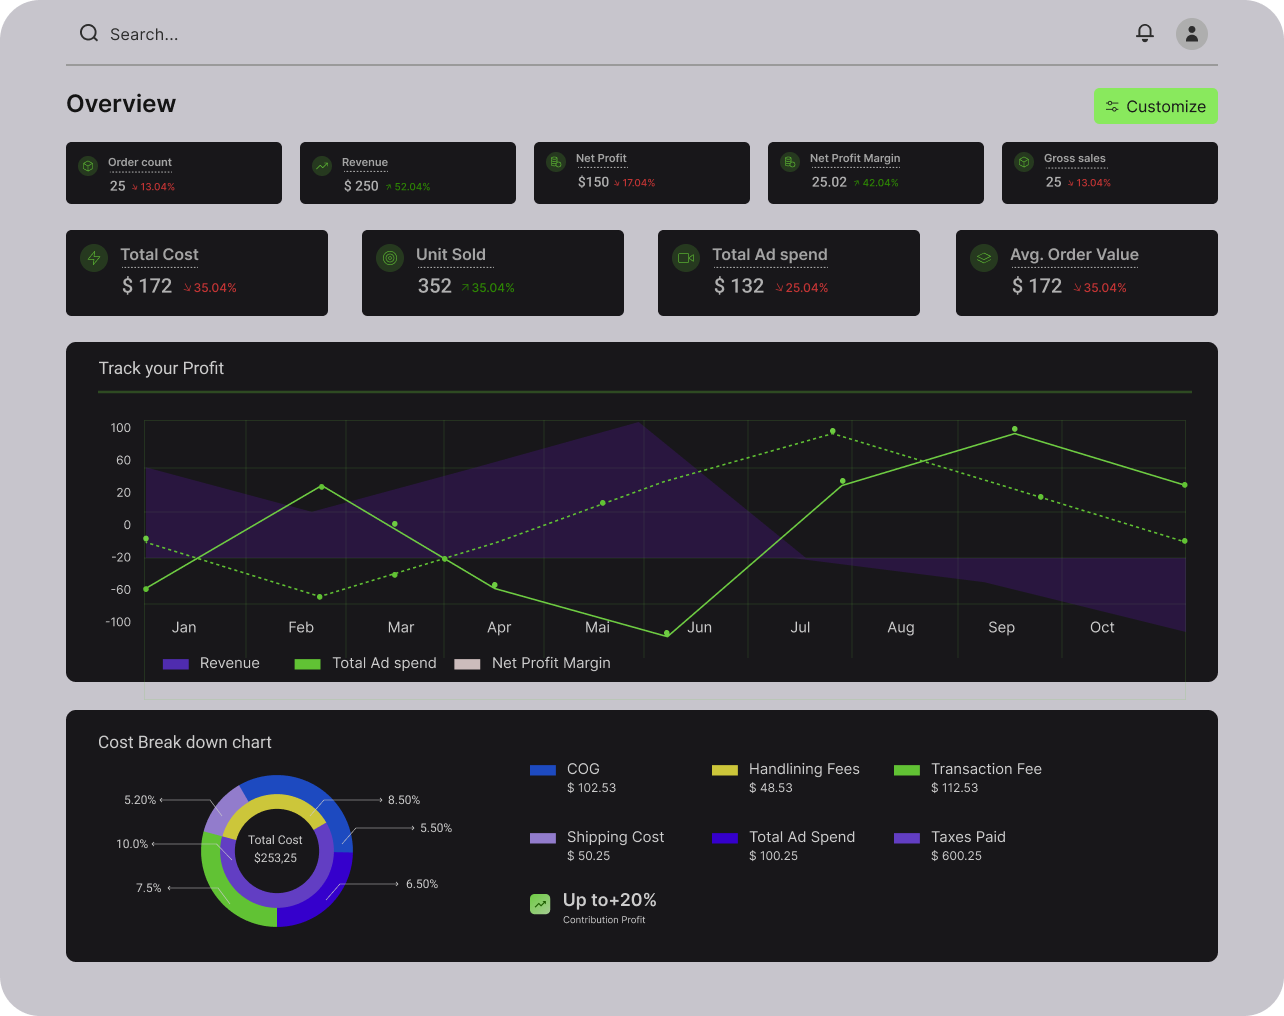Screen dimensions: 1284x1016
Task: Select the Sep data point on the solid line
Action: click(1015, 430)
